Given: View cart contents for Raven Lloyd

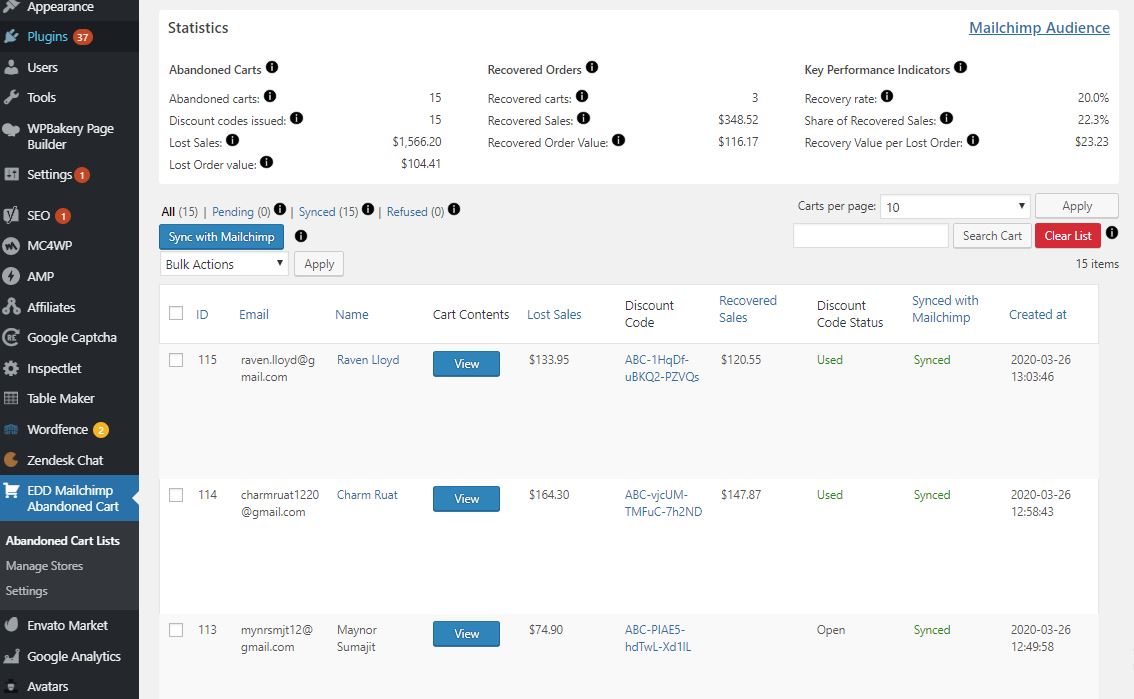Looking at the screenshot, I should (x=466, y=364).
